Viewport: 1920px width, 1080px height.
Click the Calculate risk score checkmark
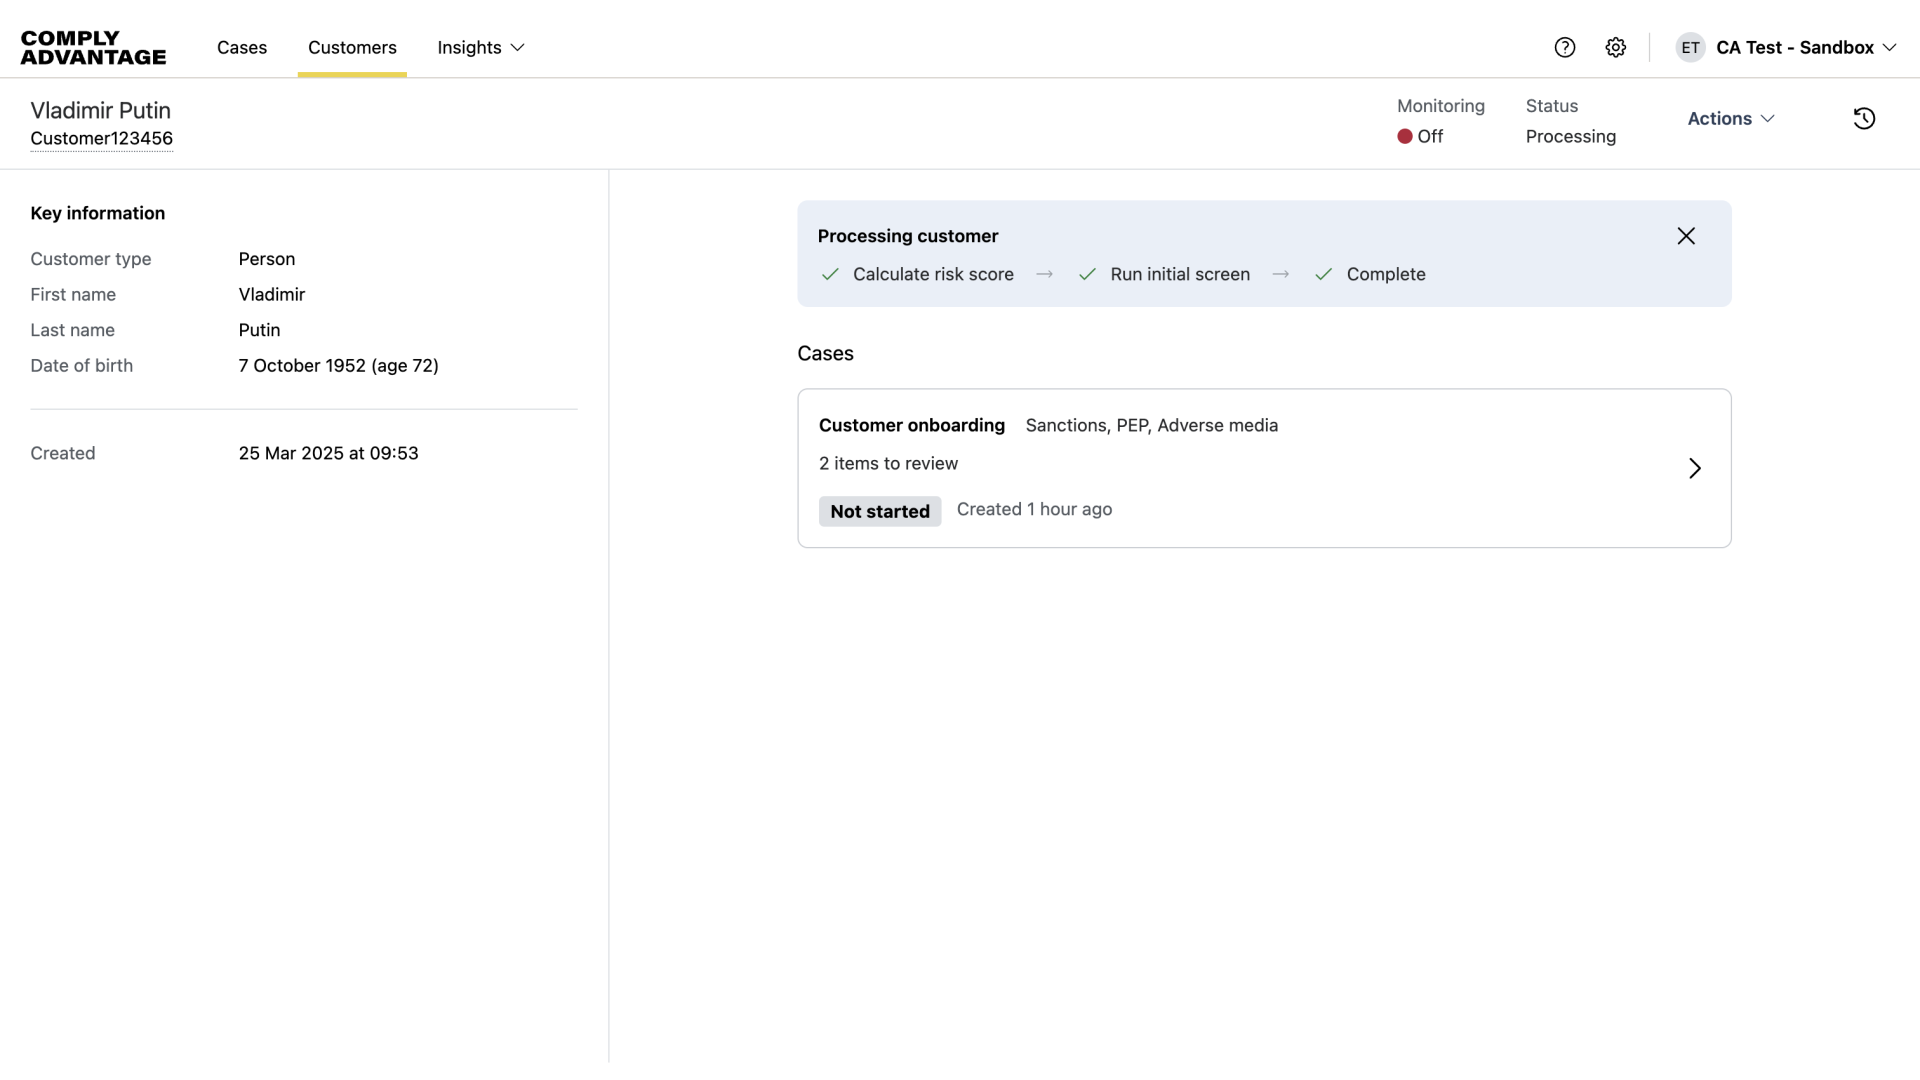(830, 274)
